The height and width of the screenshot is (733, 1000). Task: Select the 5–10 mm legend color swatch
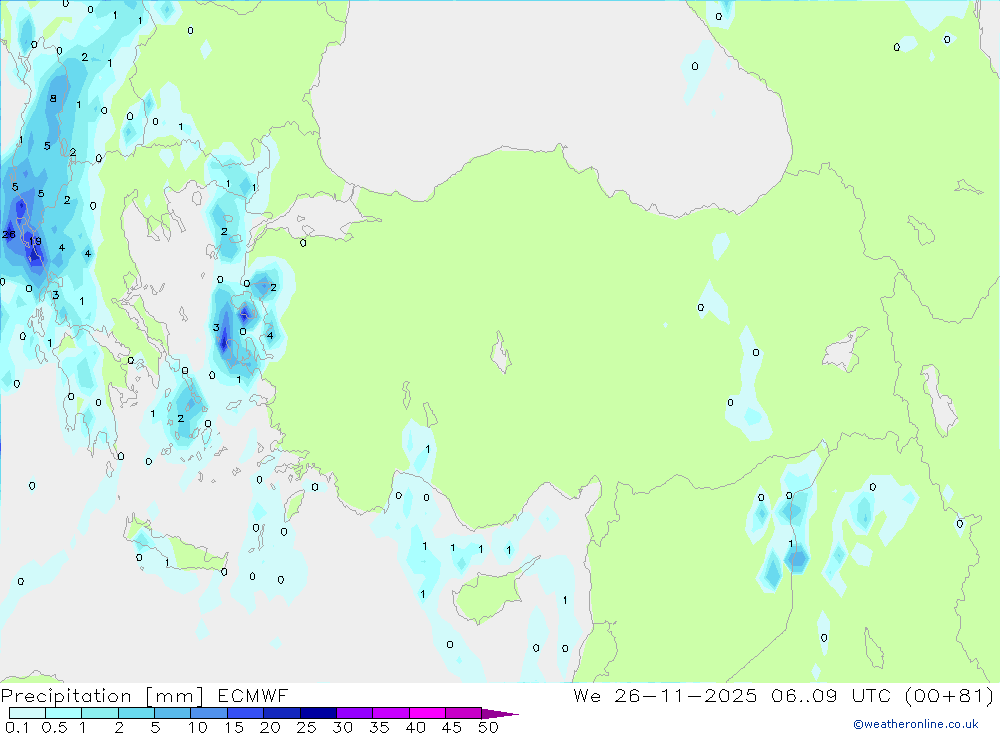coord(172,714)
